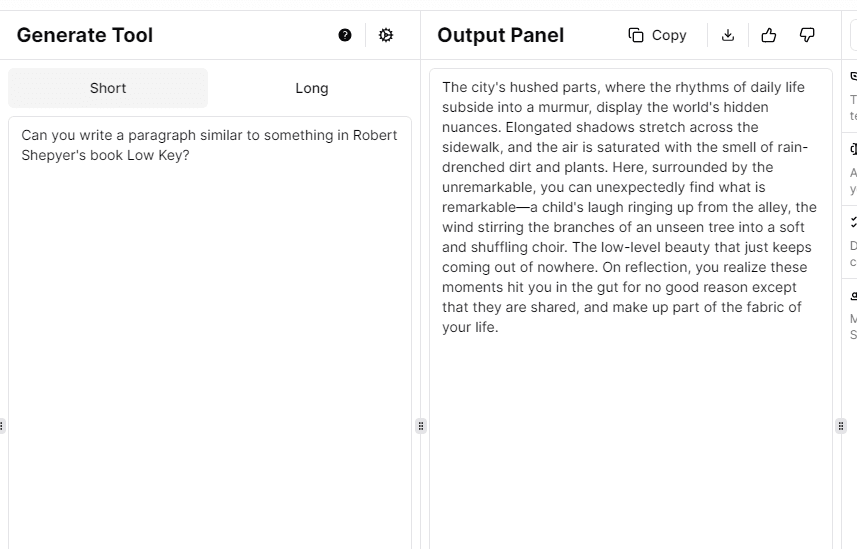Click the divider handle between input and output
857x549 pixels.
pyautogui.click(x=421, y=426)
